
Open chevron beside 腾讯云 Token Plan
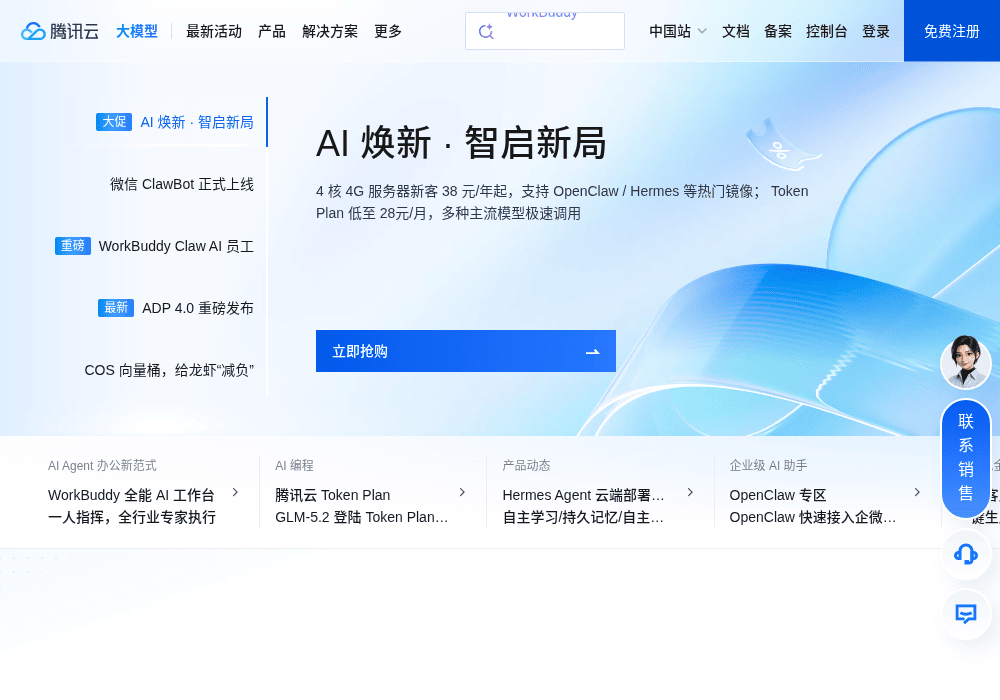click(x=462, y=492)
